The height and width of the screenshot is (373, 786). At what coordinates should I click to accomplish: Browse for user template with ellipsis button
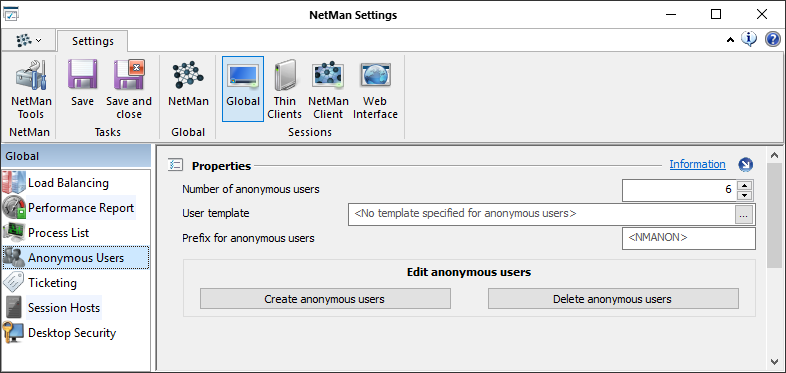(x=743, y=215)
